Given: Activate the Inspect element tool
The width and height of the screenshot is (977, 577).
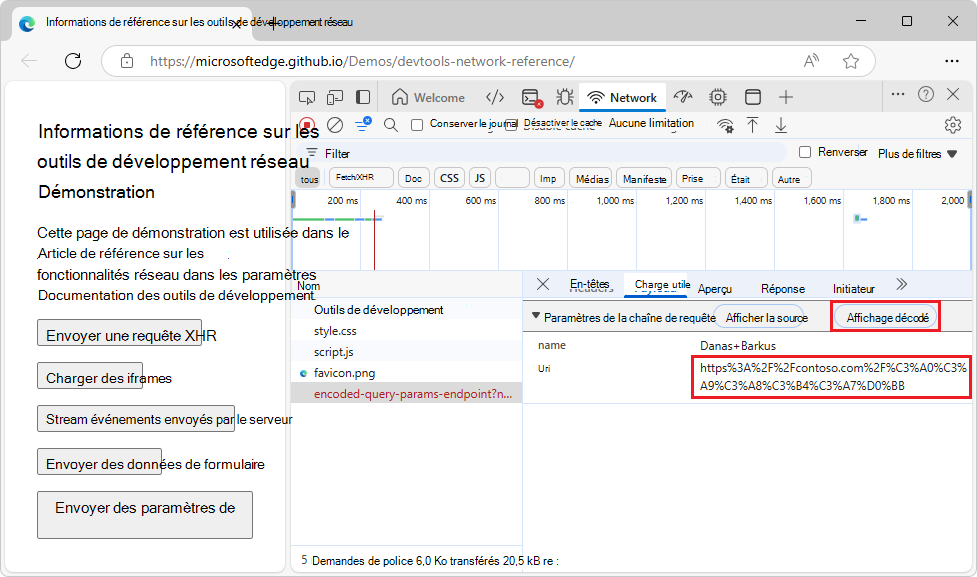Looking at the screenshot, I should (307, 97).
